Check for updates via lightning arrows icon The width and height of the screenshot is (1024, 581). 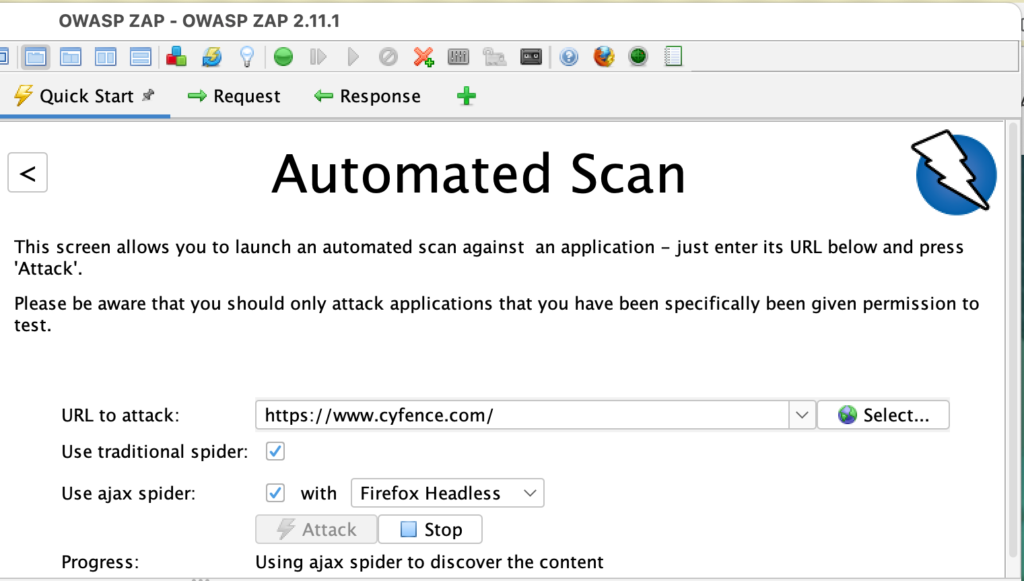coord(212,57)
